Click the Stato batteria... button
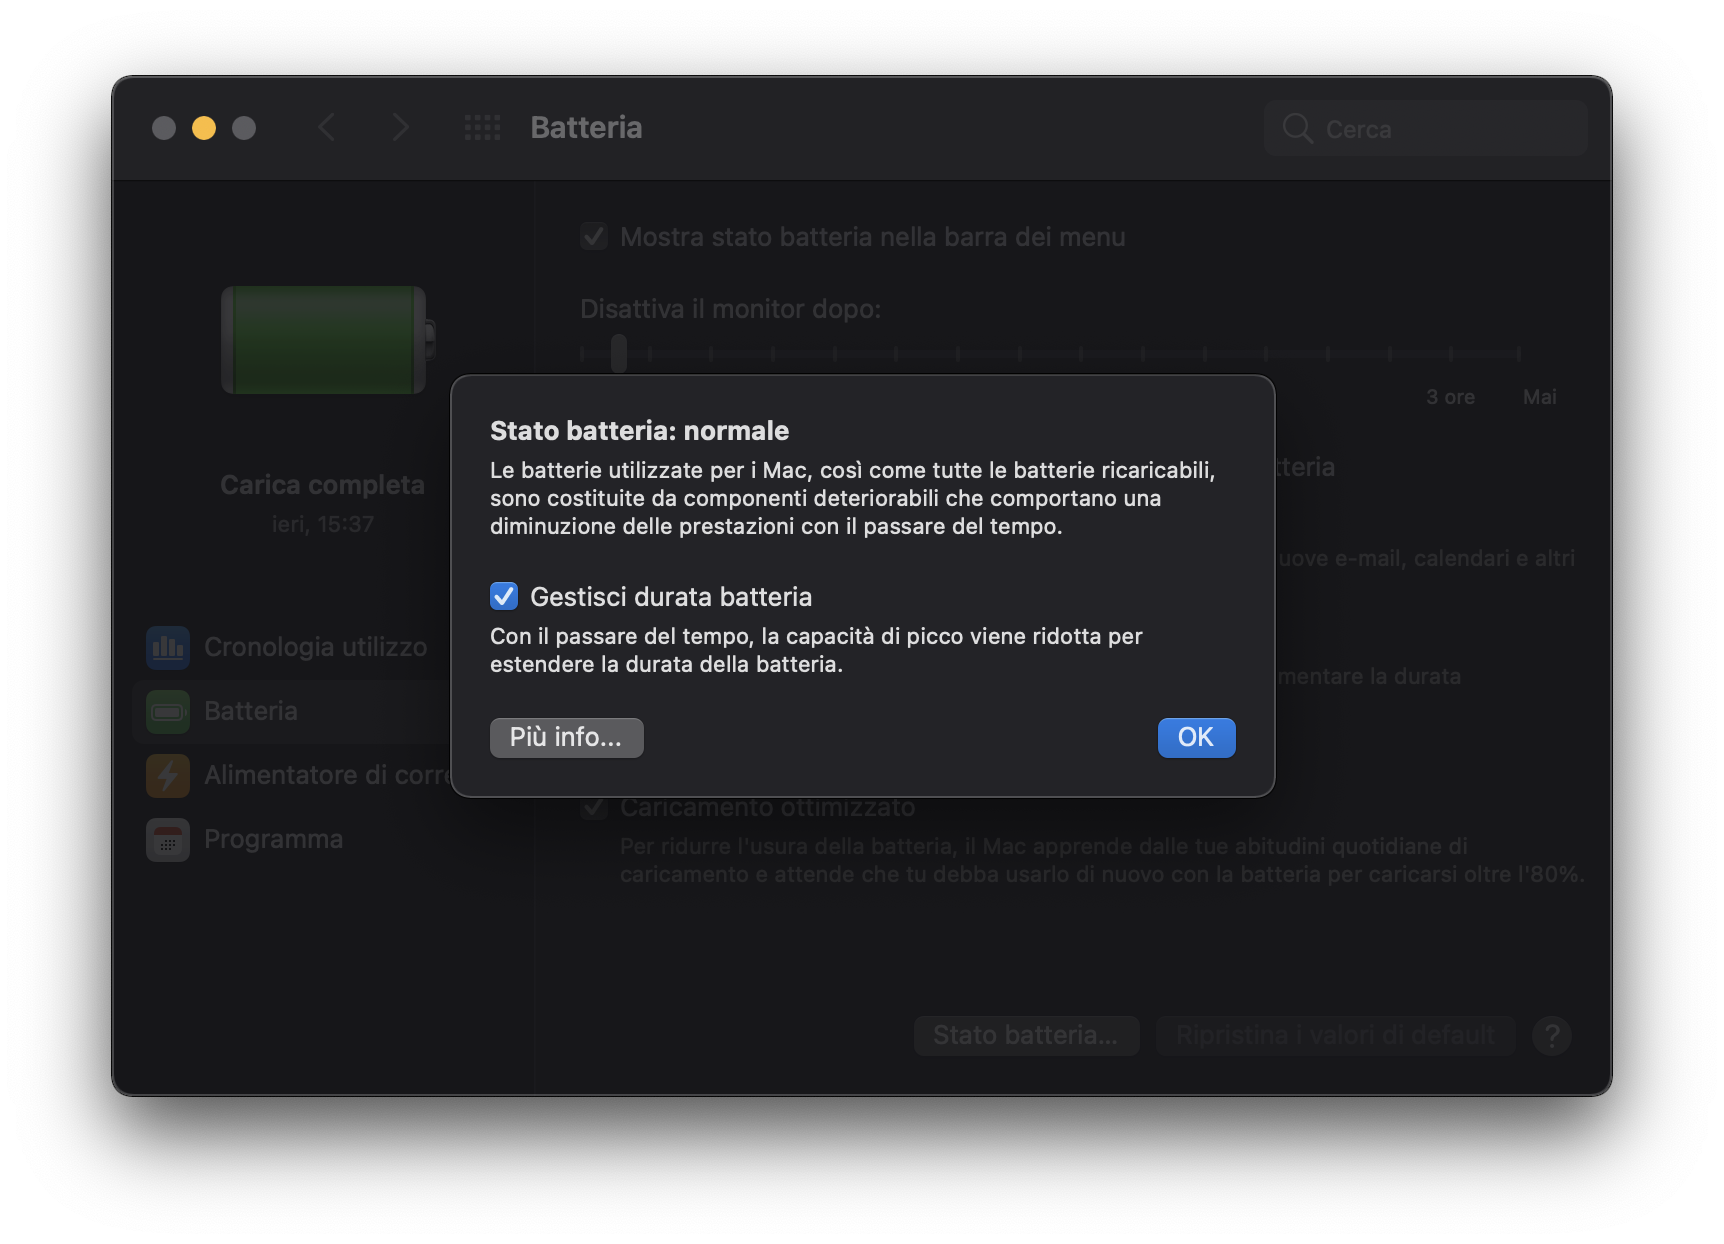The height and width of the screenshot is (1244, 1724). (x=1026, y=1035)
